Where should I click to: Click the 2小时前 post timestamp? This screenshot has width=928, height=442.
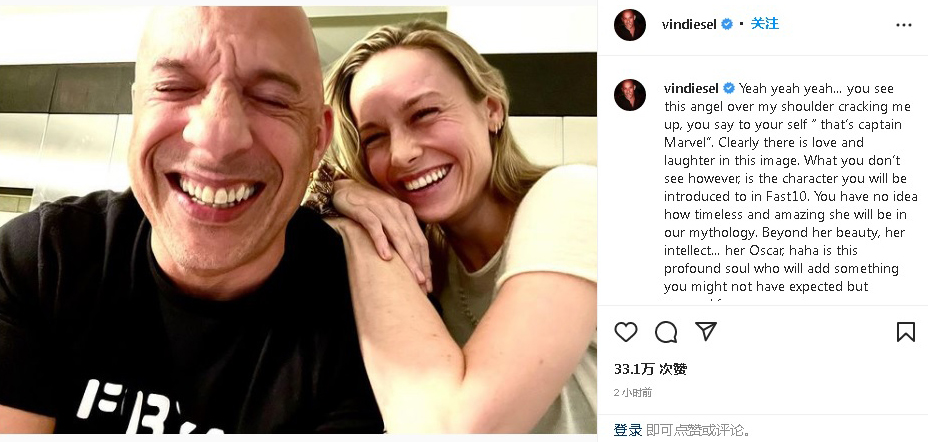pos(633,393)
